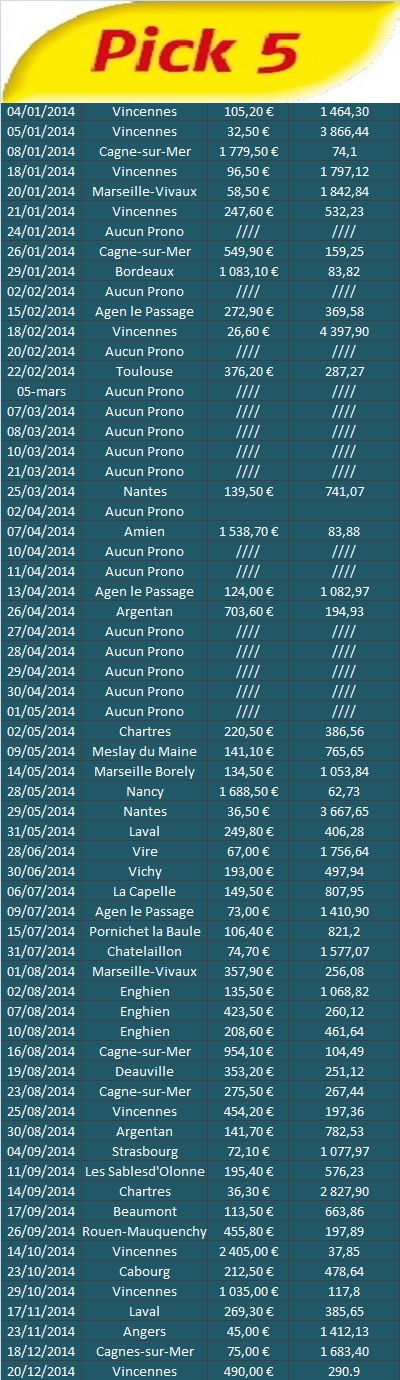
Task: Select the Cabourg location cell
Action: [145, 1271]
